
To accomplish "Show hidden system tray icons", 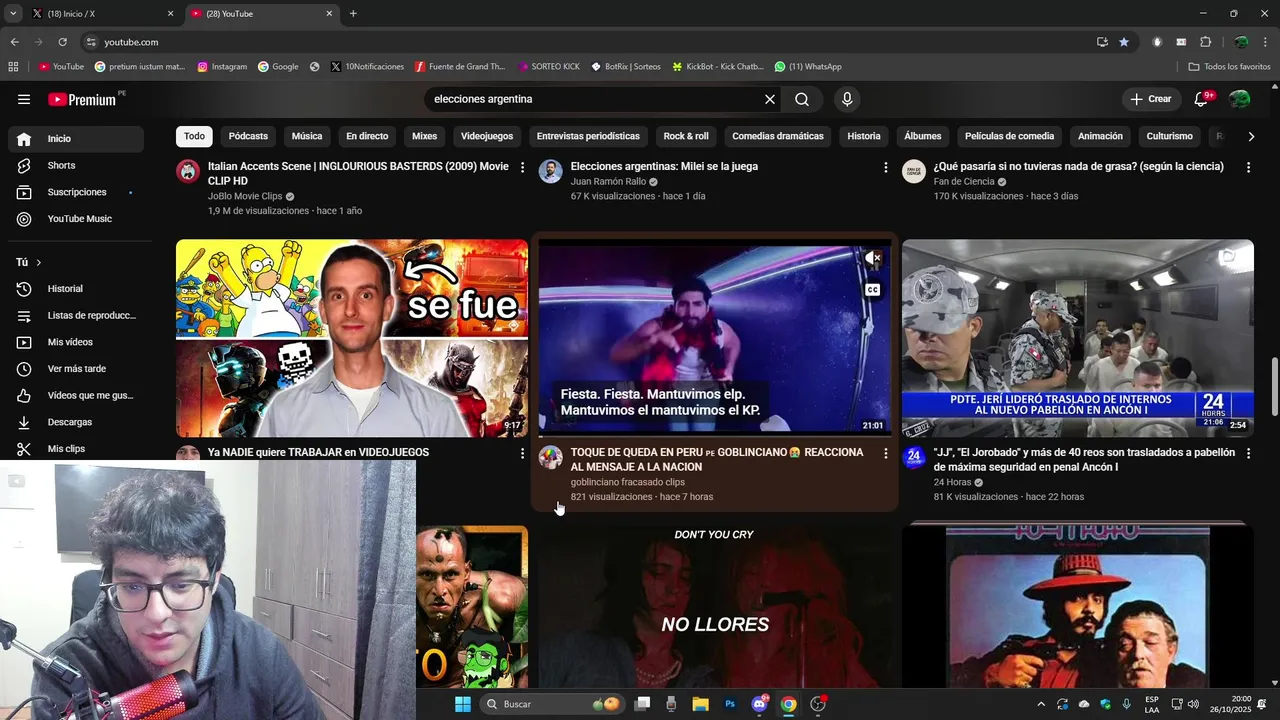I will pos(1041,704).
